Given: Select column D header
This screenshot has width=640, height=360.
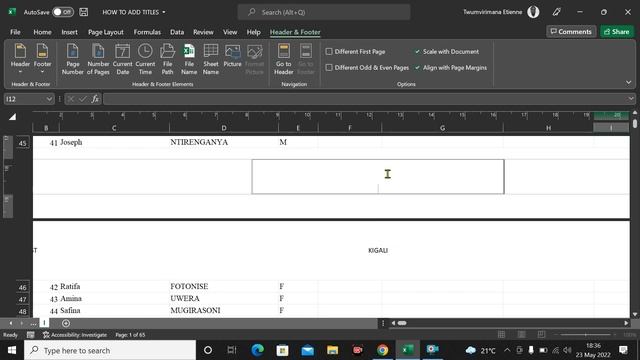Looking at the screenshot, I should [224, 128].
